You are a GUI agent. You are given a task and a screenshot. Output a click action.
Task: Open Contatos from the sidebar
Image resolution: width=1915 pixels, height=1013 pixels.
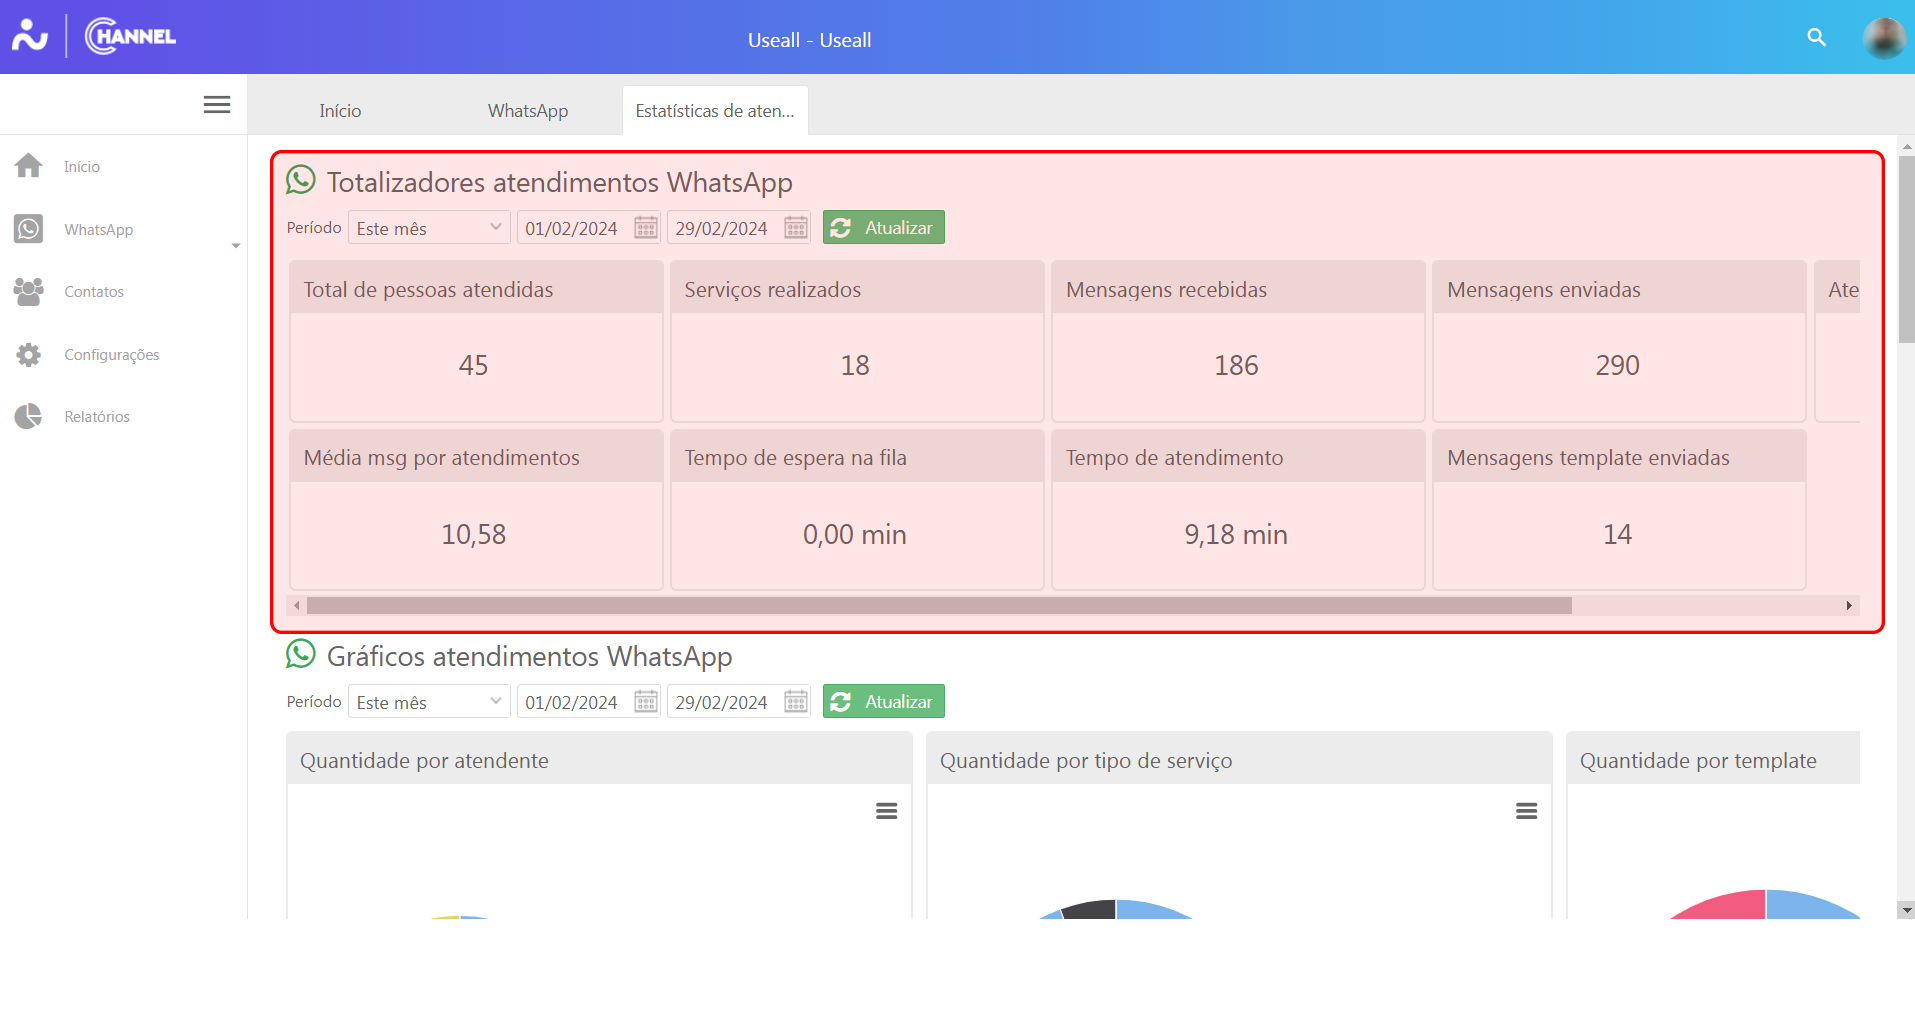pos(93,292)
